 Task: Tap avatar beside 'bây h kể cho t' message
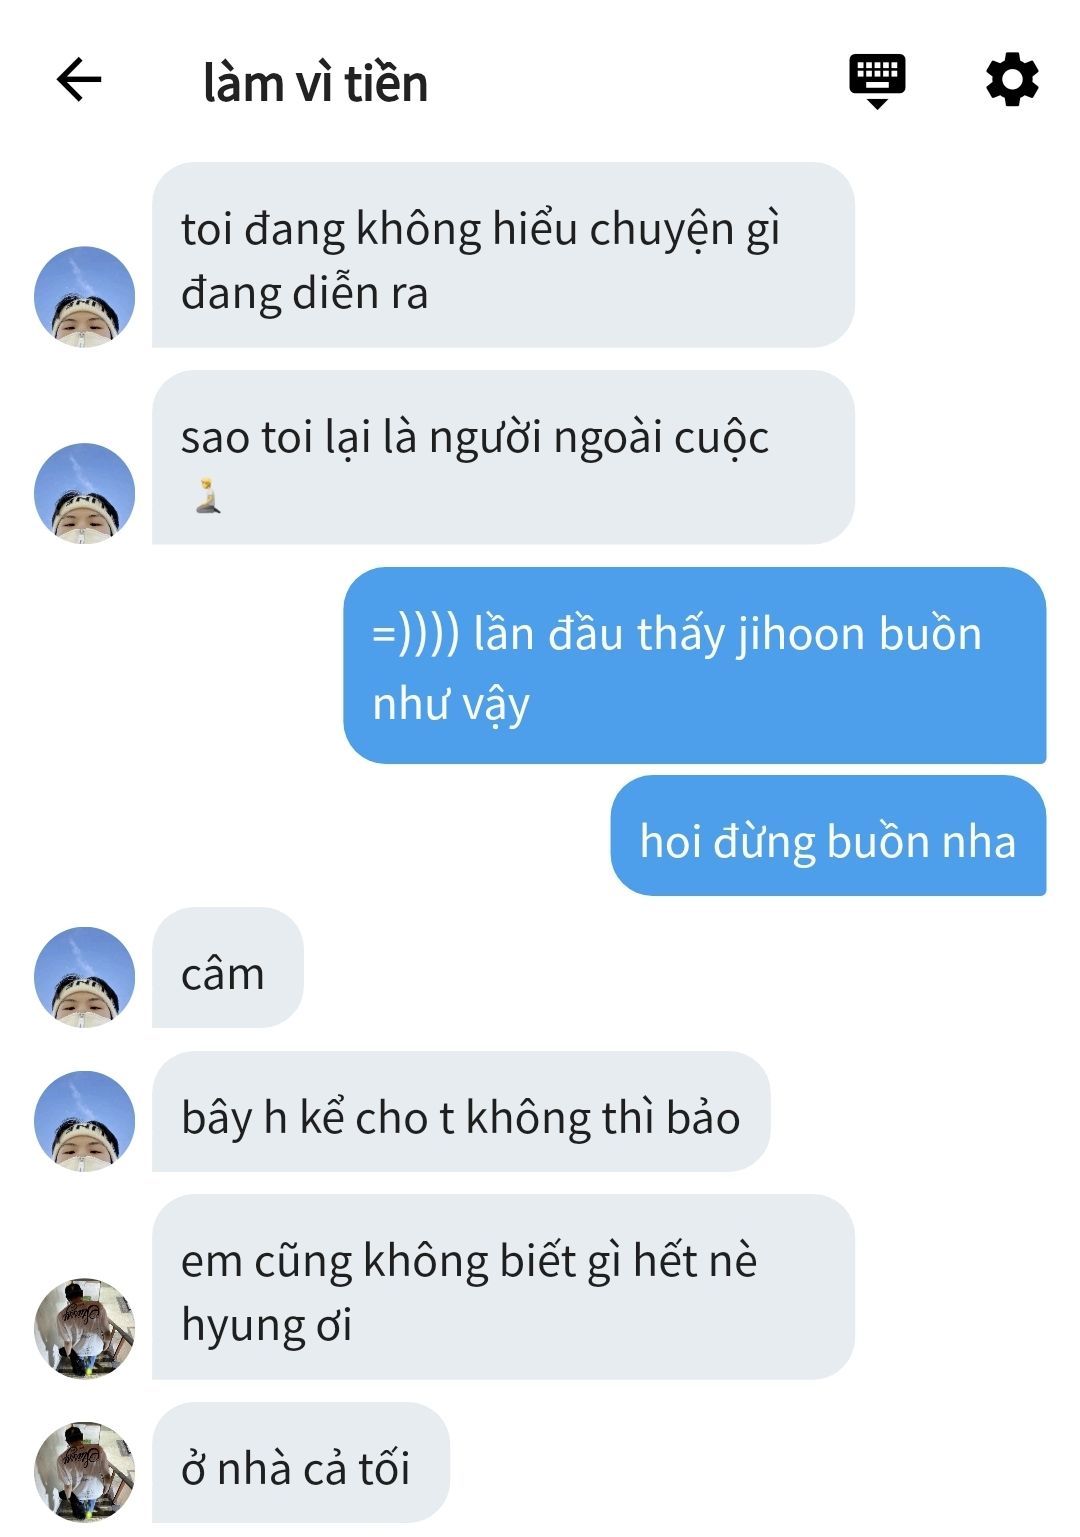coord(84,1121)
